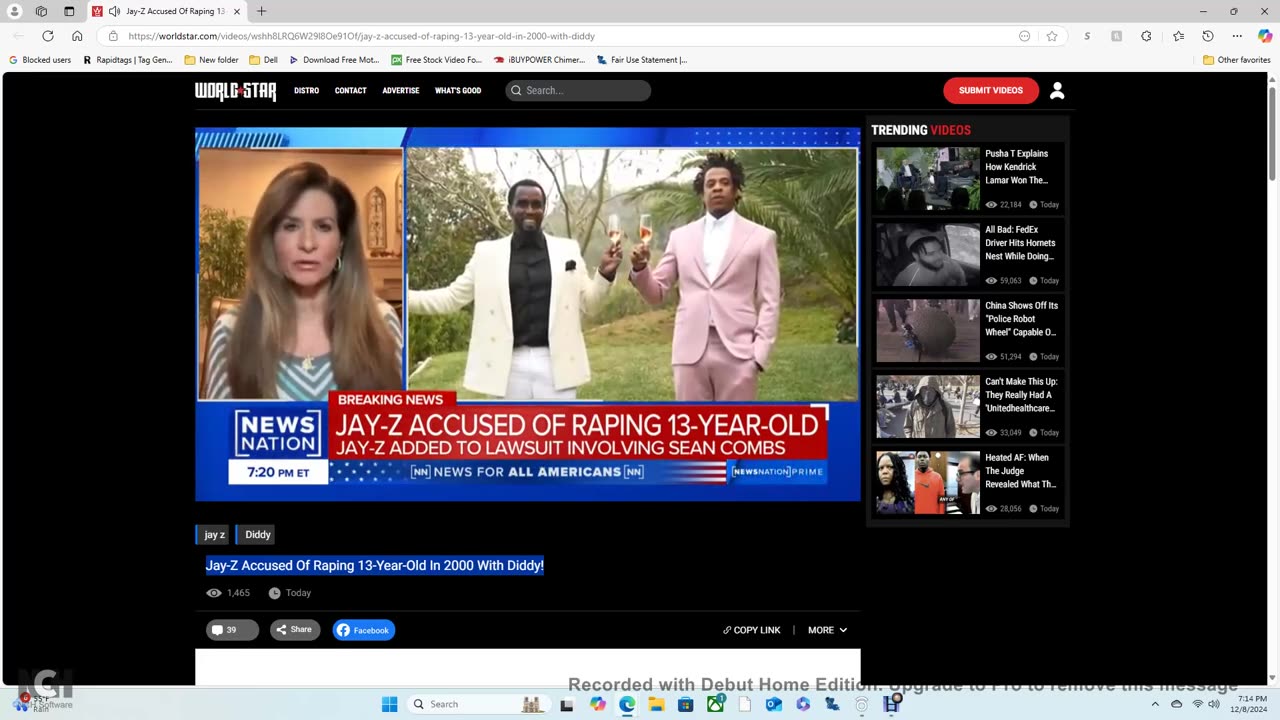1280x720 pixels.
Task: Go to the browser home page
Action: click(x=77, y=36)
